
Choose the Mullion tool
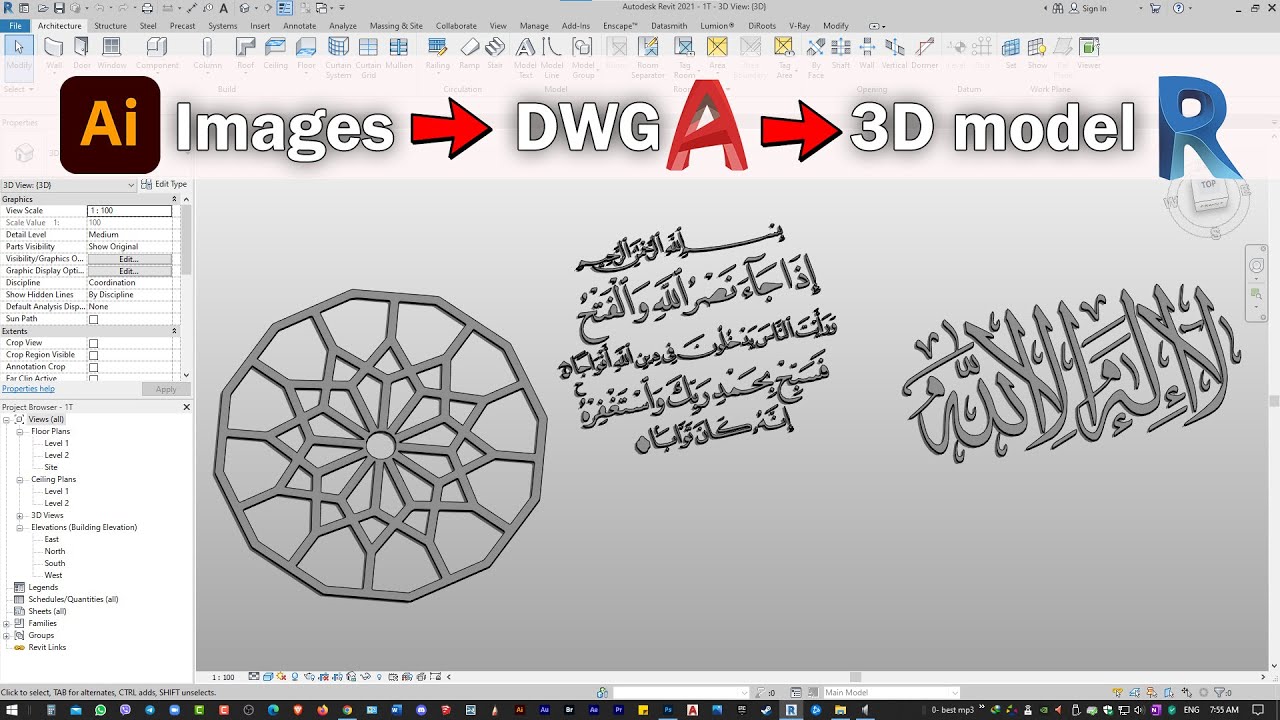click(x=399, y=53)
